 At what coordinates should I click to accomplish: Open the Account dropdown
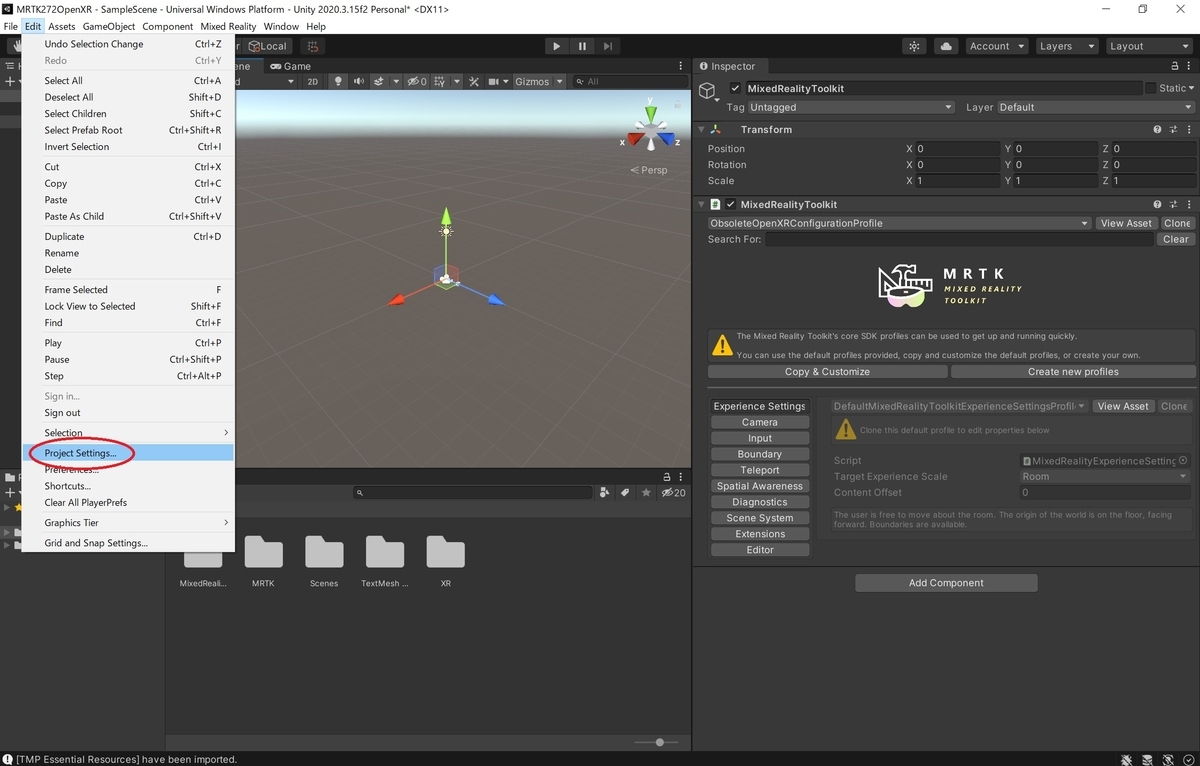(997, 46)
